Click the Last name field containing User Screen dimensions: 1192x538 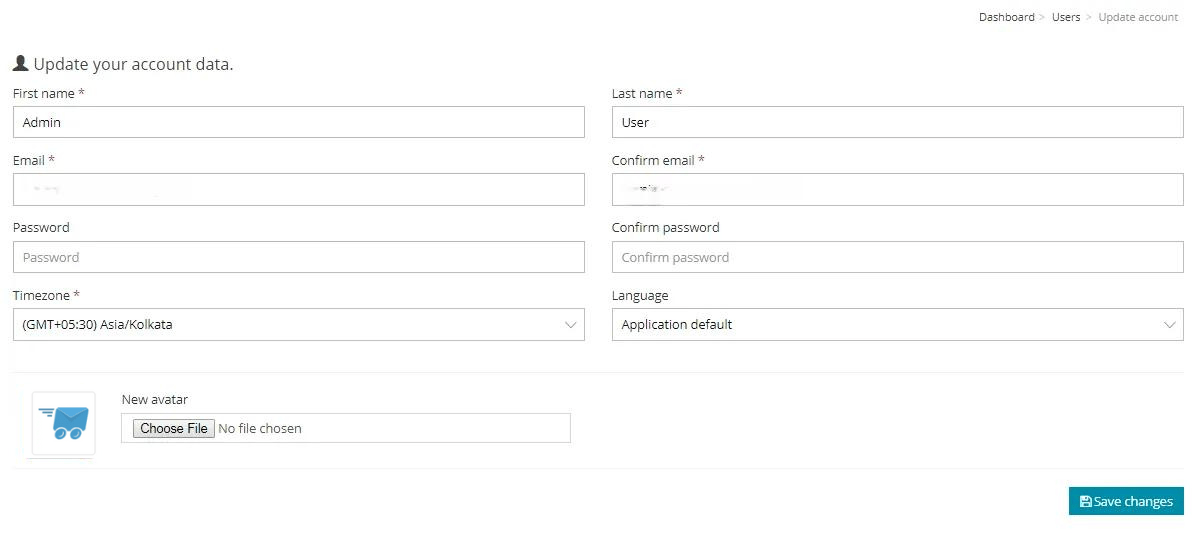pyautogui.click(x=897, y=122)
